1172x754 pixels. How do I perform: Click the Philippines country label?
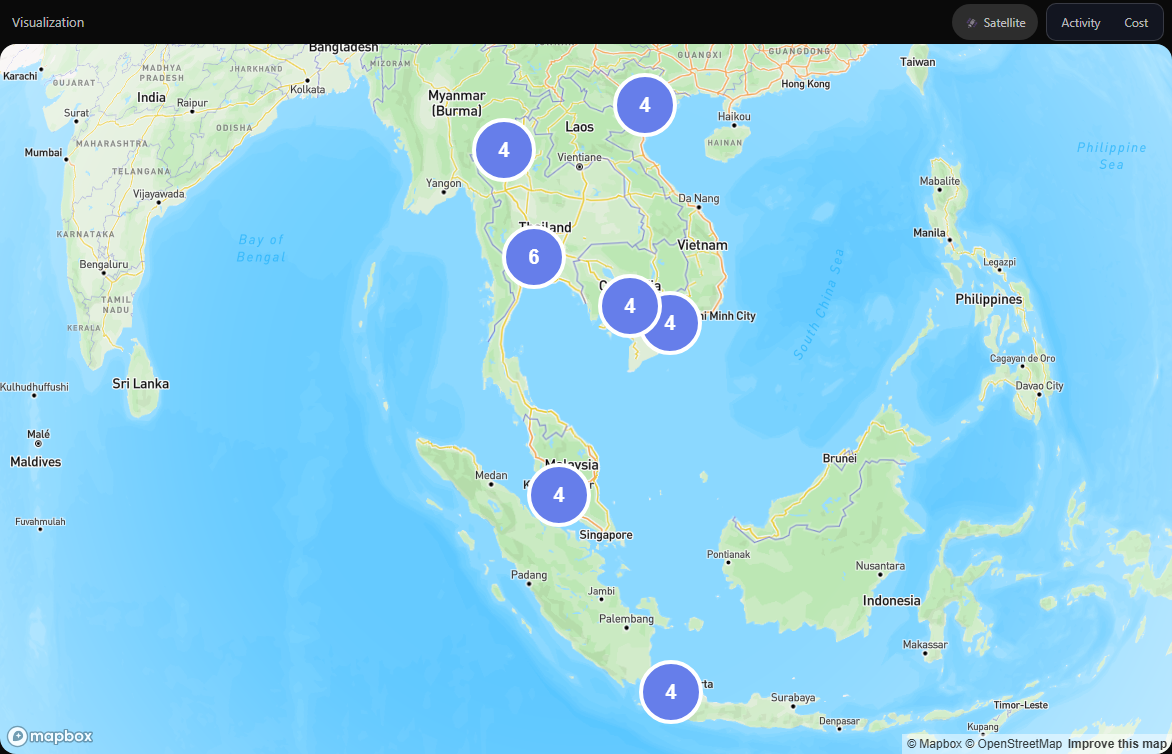pos(988,300)
